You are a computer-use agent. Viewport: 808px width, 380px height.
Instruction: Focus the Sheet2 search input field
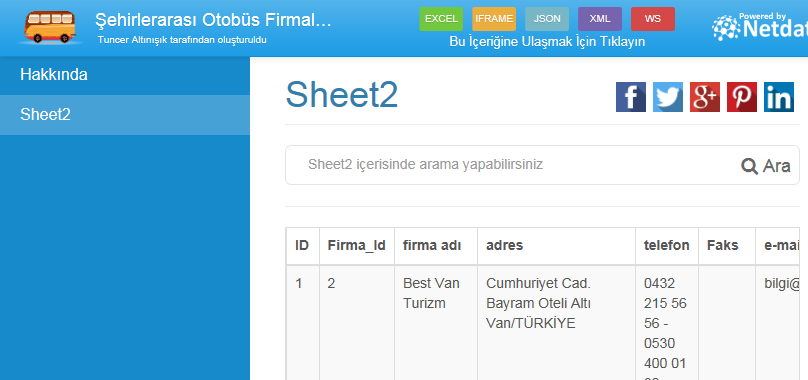(x=510, y=165)
